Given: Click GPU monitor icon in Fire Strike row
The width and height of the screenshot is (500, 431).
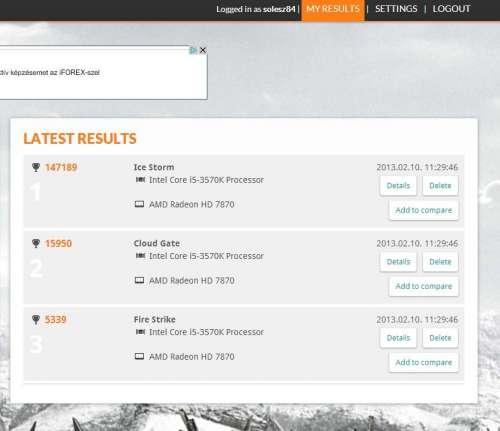Looking at the screenshot, I should [x=139, y=356].
